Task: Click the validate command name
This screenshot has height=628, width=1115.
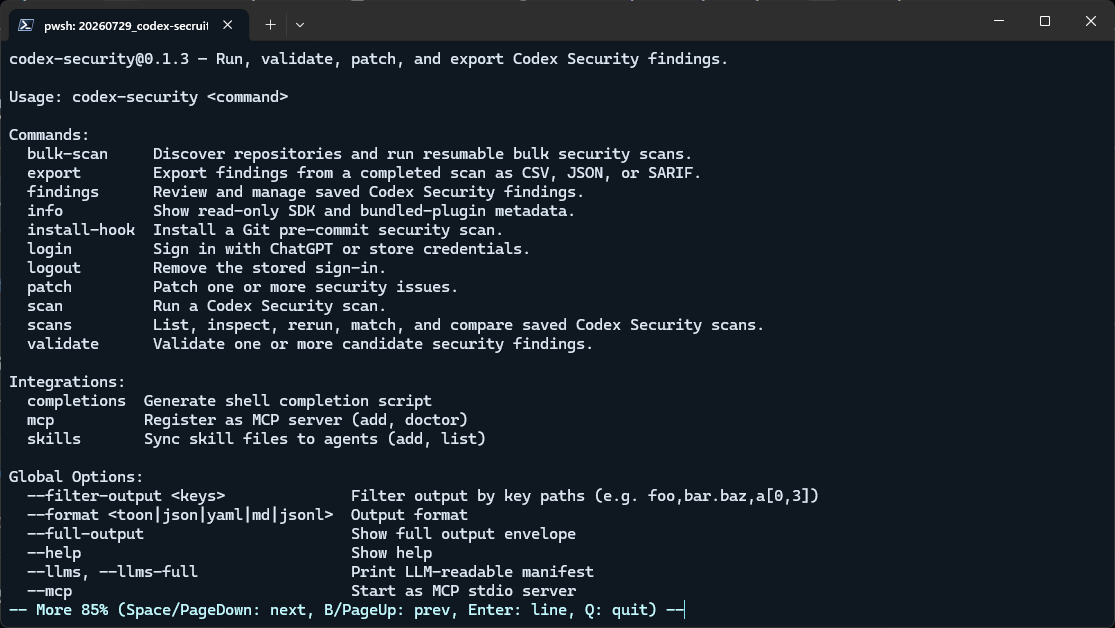Action: (63, 344)
